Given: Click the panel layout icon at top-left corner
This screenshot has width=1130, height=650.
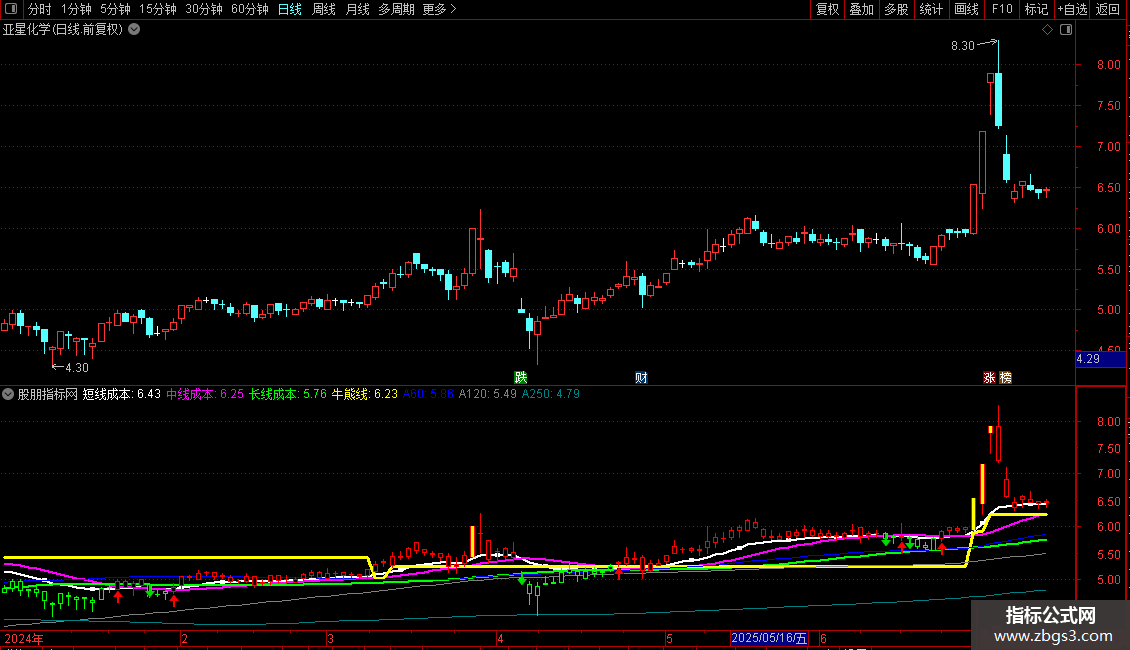Looking at the screenshot, I should [x=11, y=9].
